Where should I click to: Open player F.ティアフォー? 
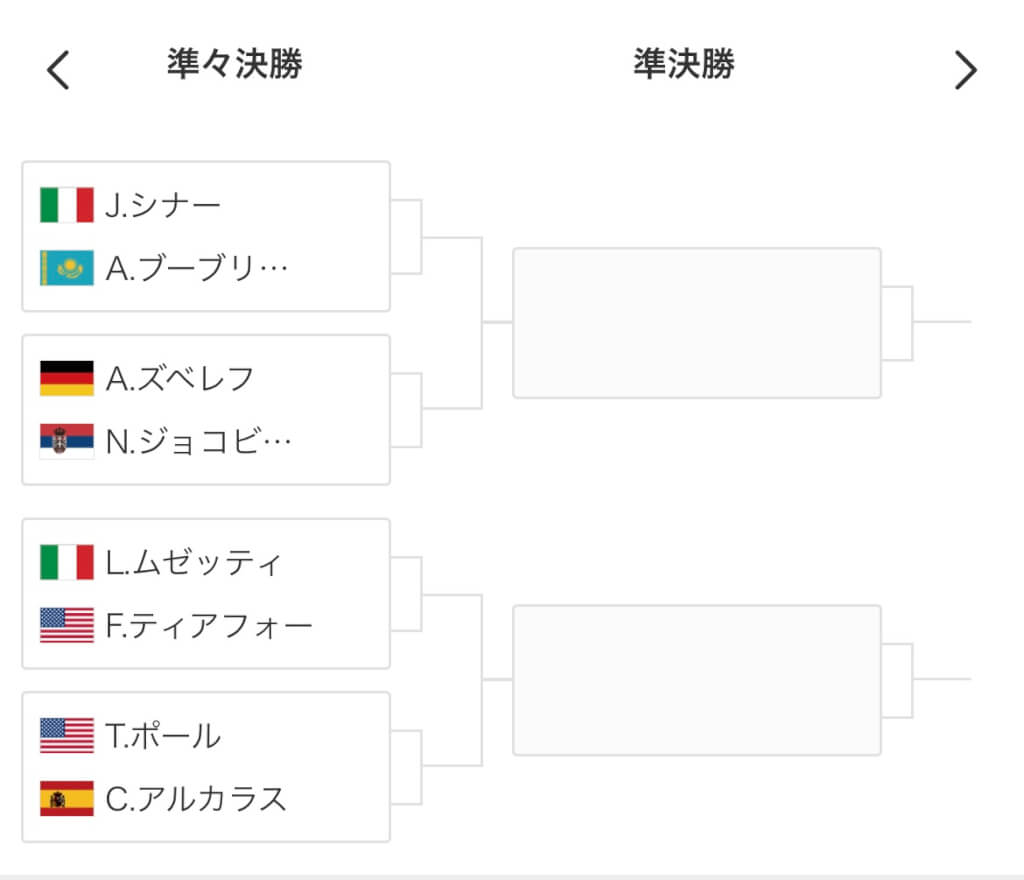click(209, 625)
